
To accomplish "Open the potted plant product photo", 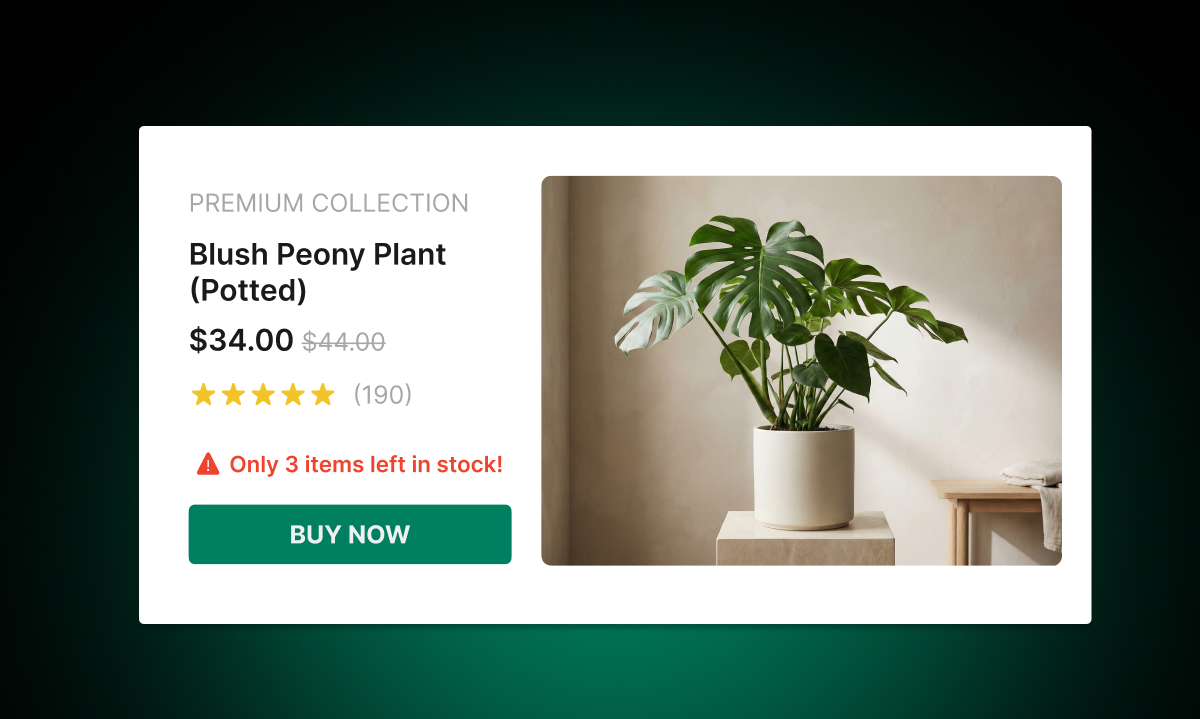I will tap(800, 370).
